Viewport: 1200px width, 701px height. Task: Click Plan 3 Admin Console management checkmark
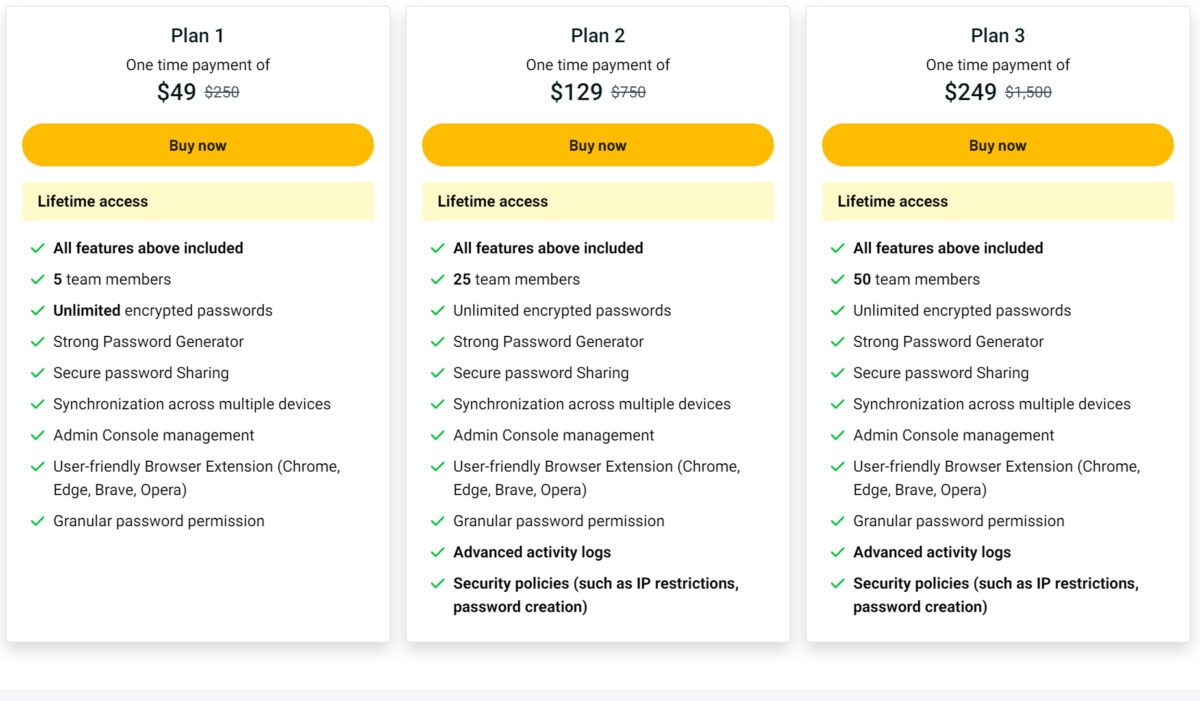point(838,435)
